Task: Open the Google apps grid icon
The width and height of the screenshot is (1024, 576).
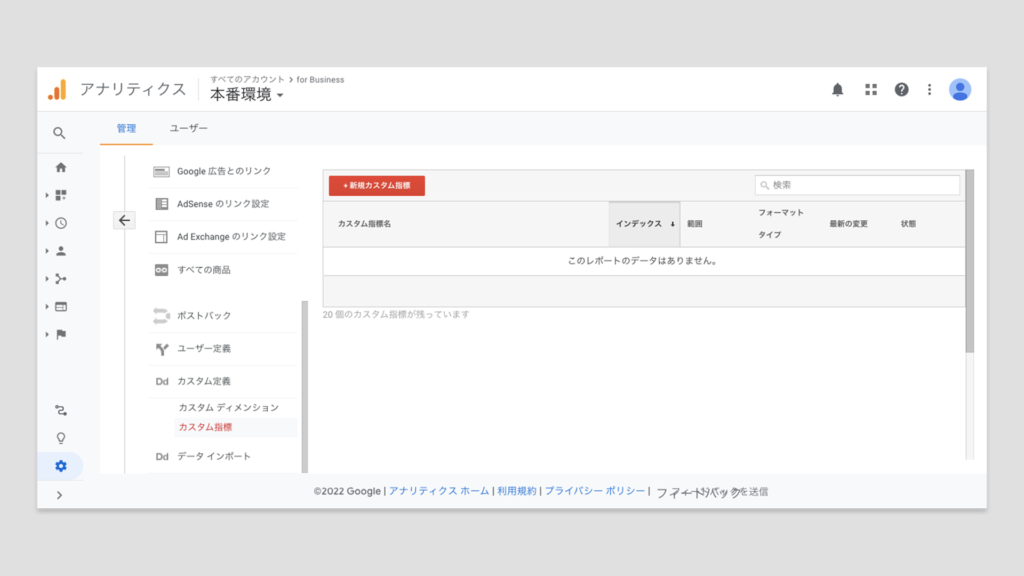Action: [x=871, y=90]
